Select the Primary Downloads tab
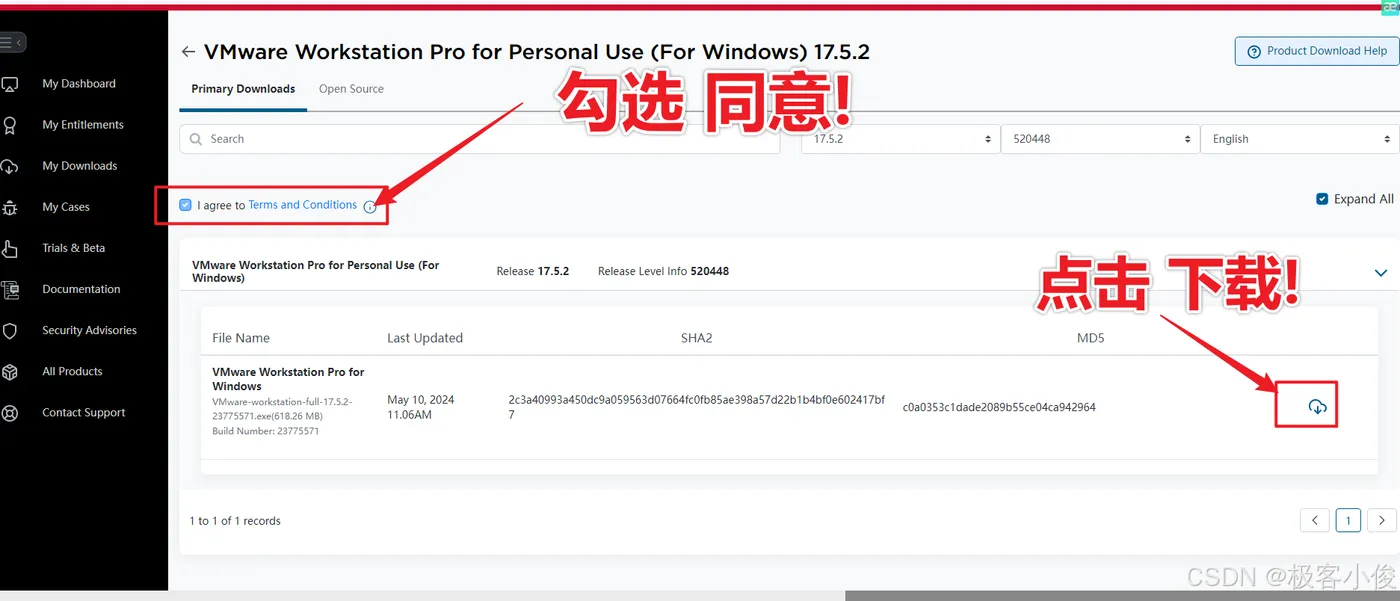This screenshot has height=601, width=1400. 243,89
